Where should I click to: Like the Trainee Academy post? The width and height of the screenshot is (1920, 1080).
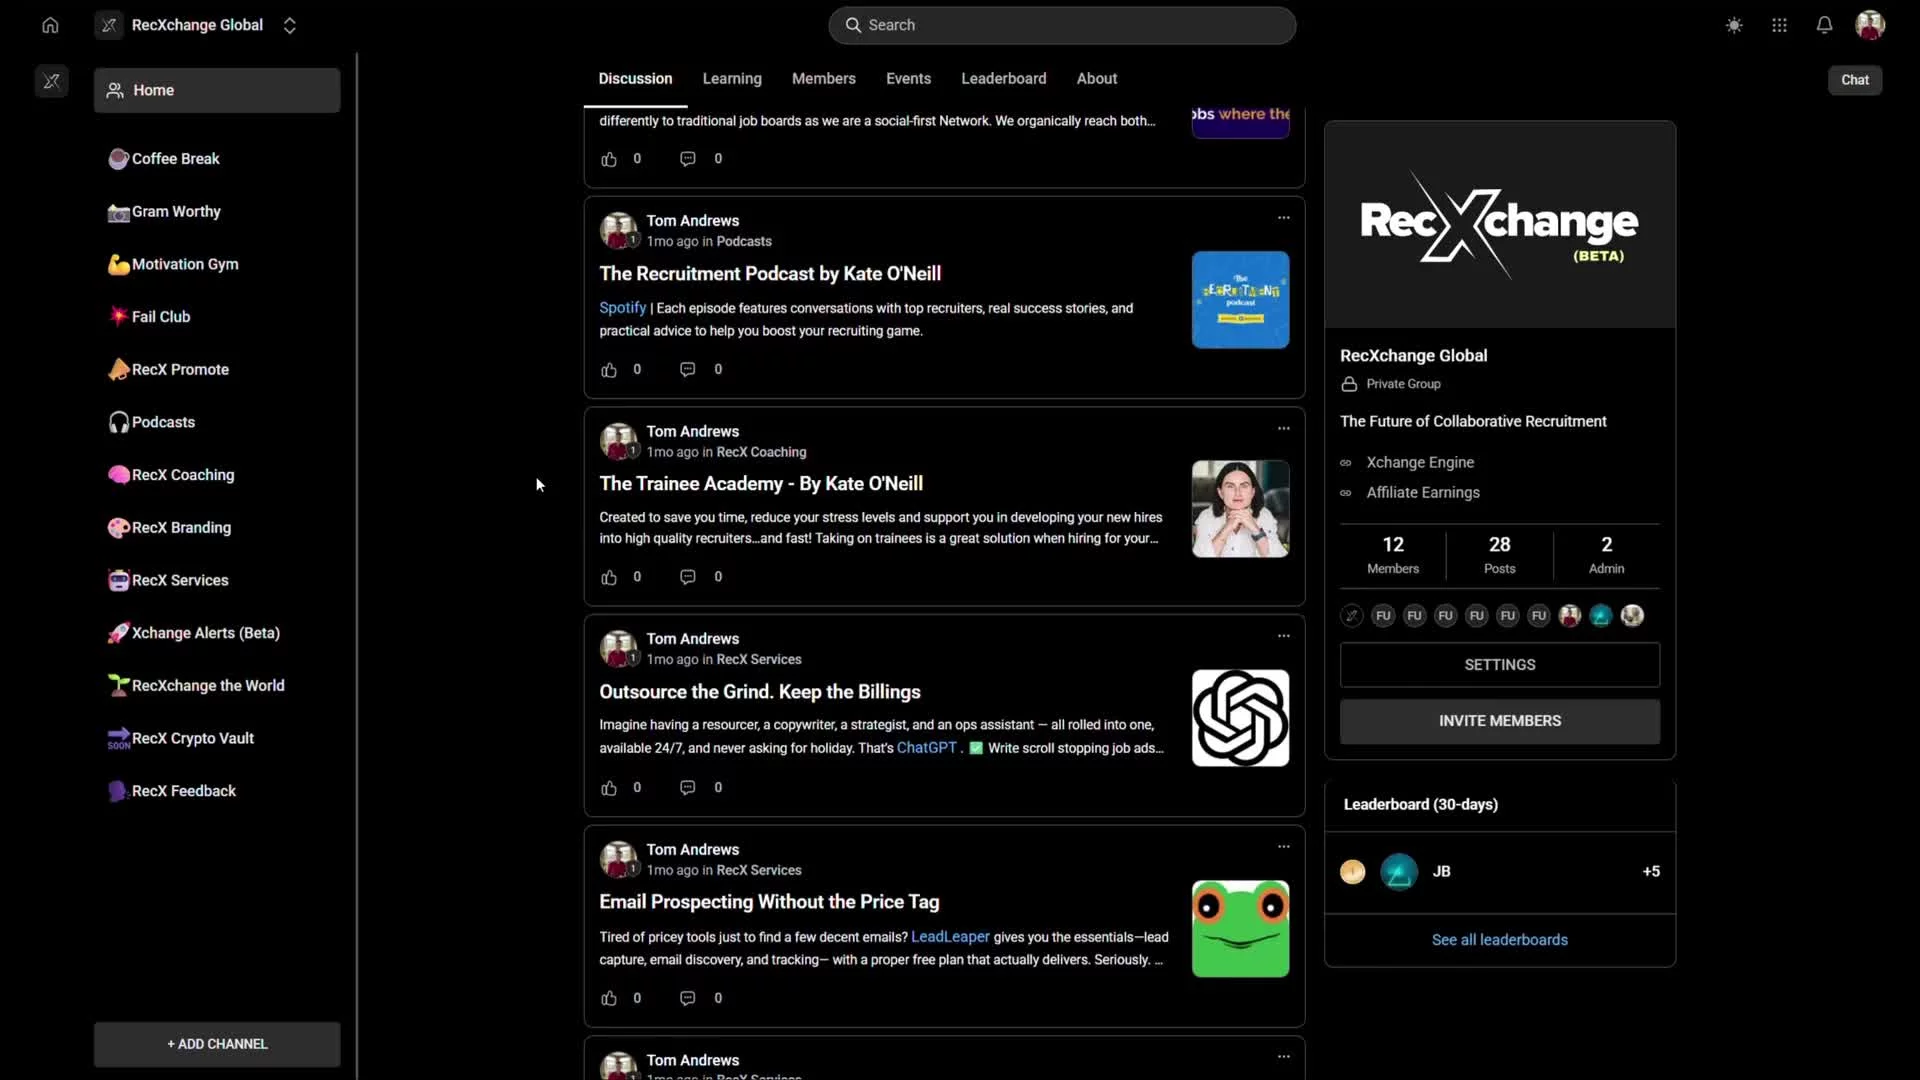click(x=609, y=577)
